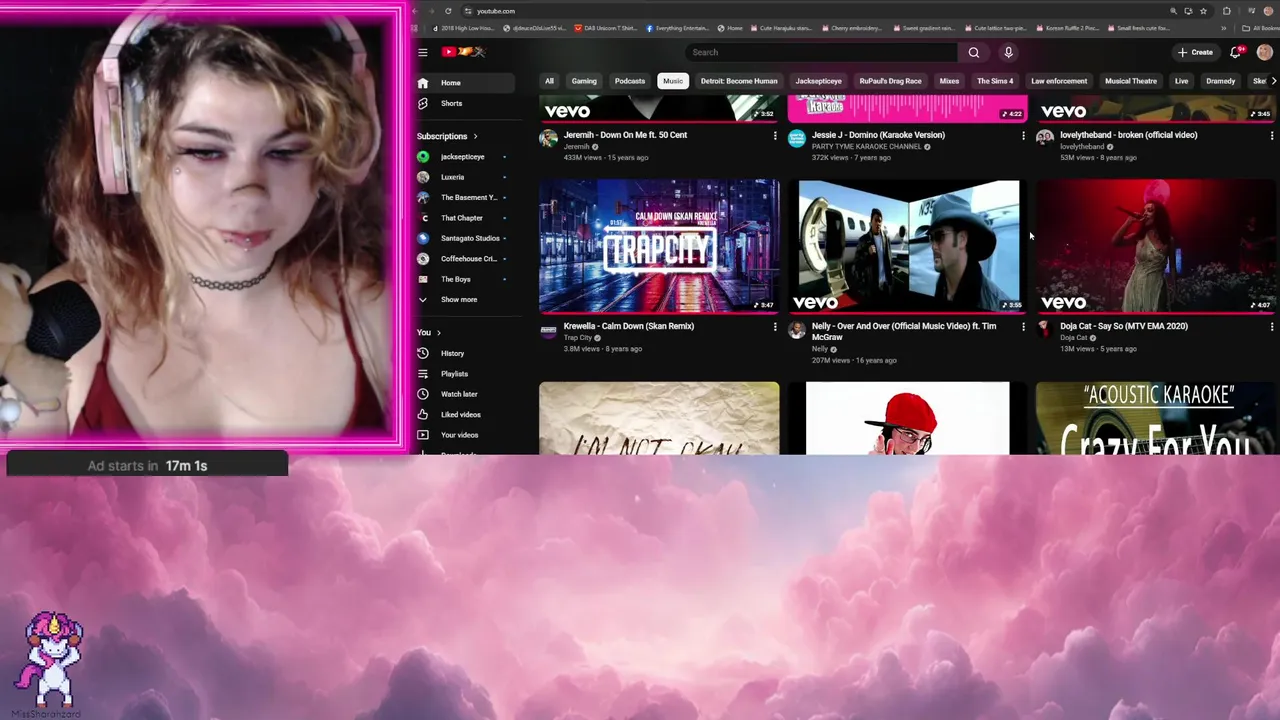The height and width of the screenshot is (720, 1280).
Task: Open Doja Cat channel avatar
Action: pyautogui.click(x=1045, y=329)
